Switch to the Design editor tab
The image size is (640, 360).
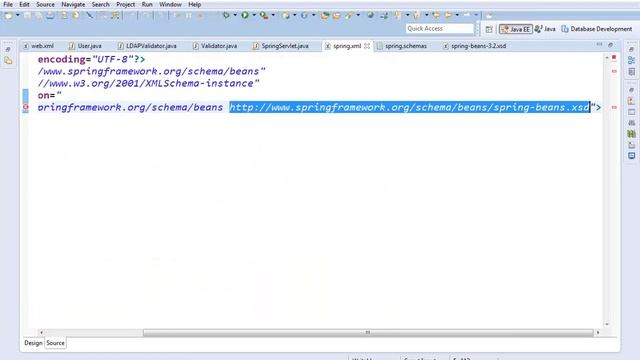point(33,343)
